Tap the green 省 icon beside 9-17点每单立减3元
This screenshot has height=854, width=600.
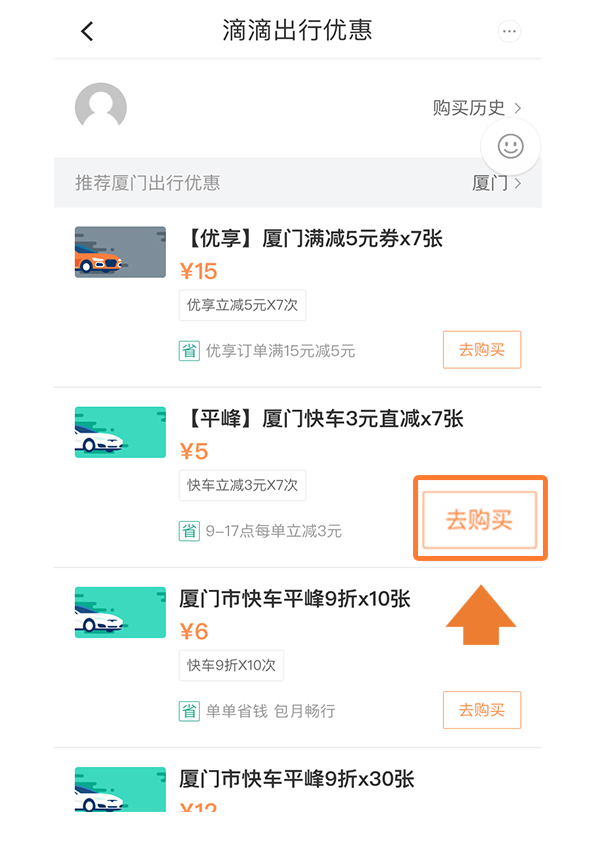[189, 530]
